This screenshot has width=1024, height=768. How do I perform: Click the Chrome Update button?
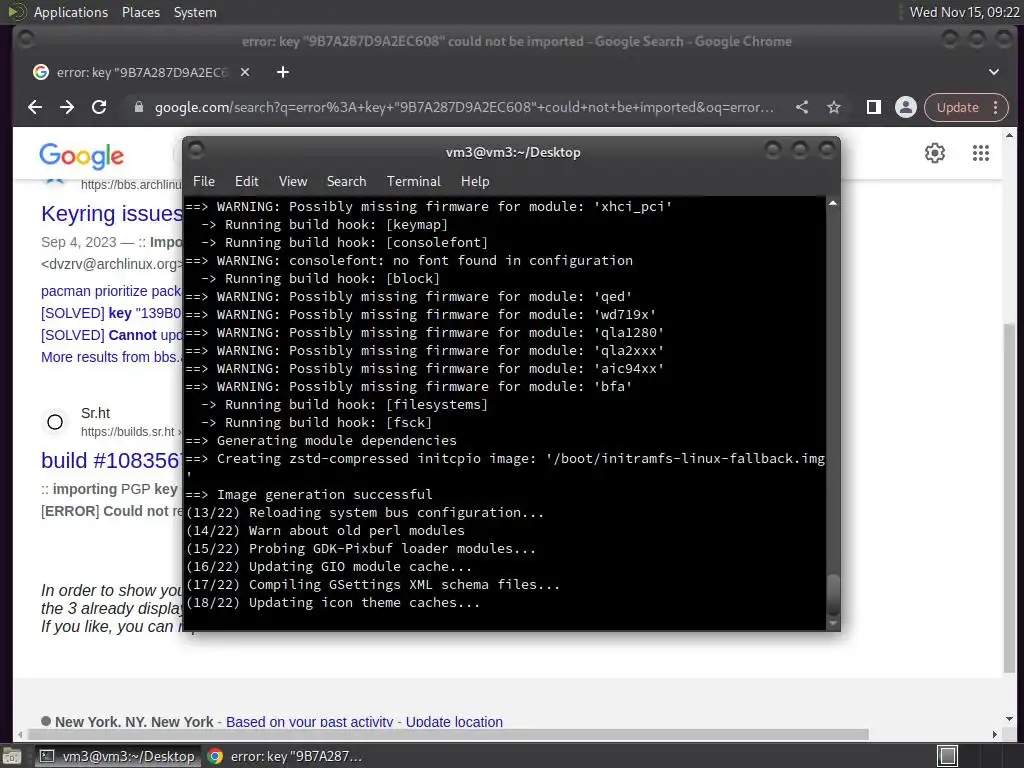coord(957,107)
